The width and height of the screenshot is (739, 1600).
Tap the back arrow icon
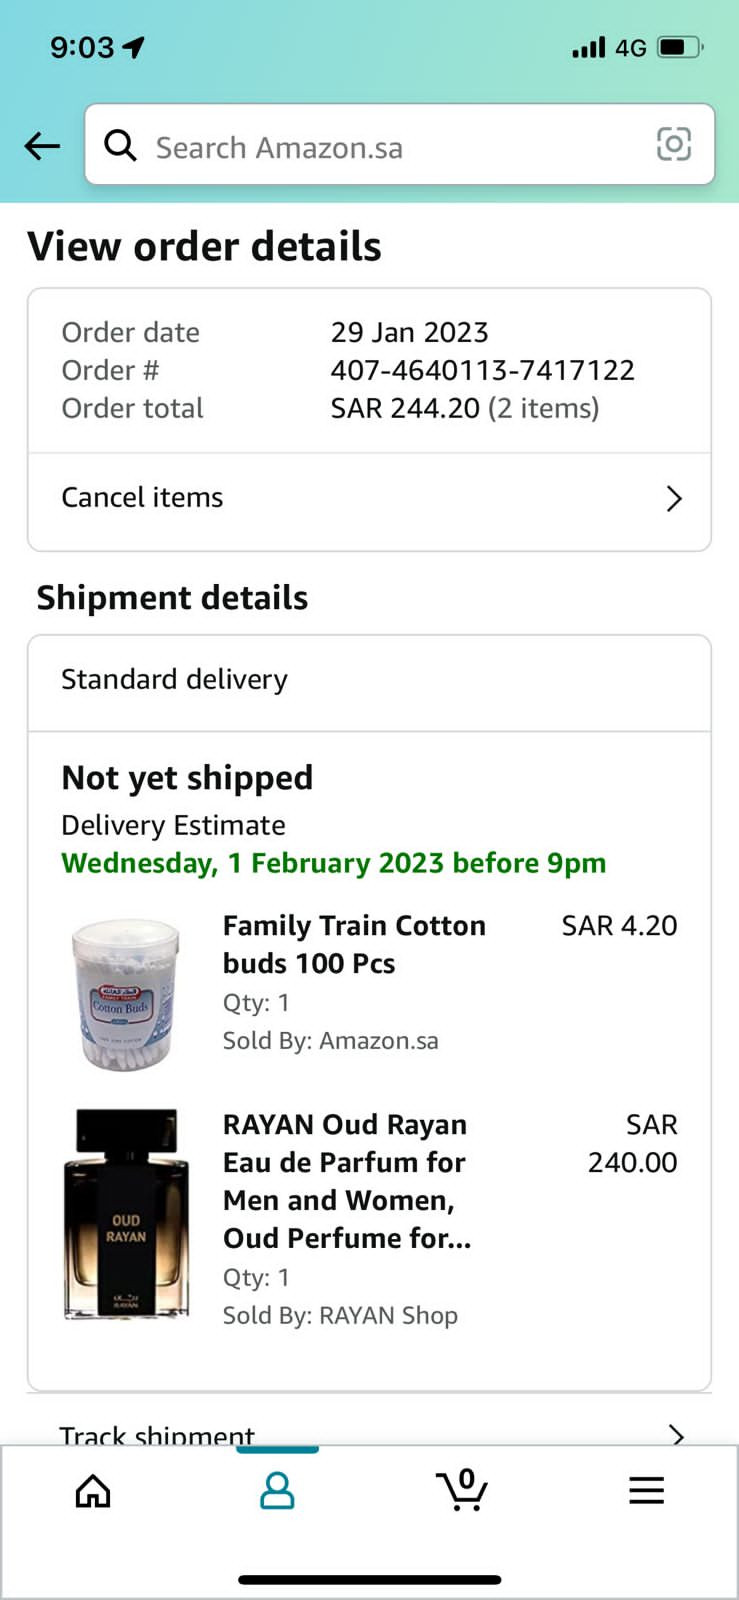[42, 147]
